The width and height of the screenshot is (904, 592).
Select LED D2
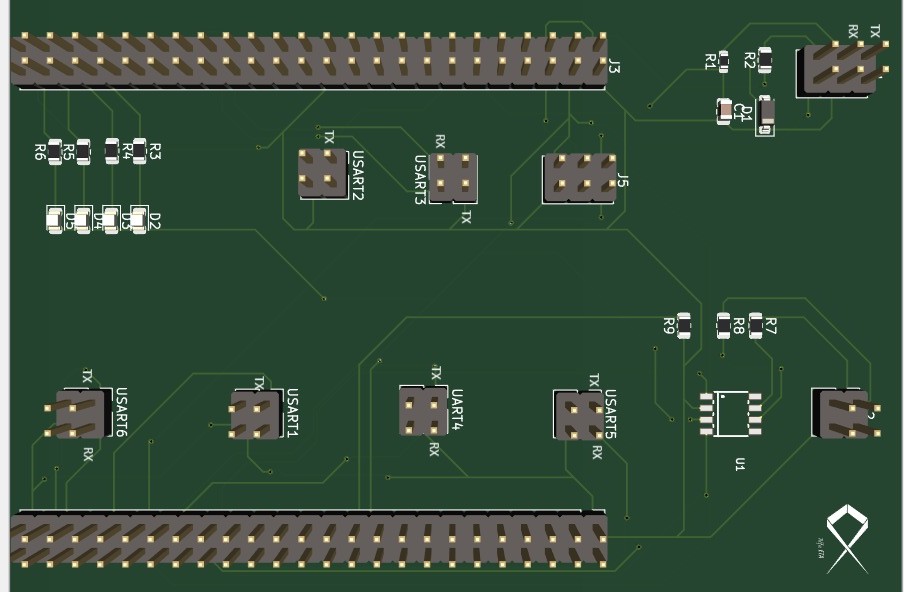pyautogui.click(x=138, y=220)
